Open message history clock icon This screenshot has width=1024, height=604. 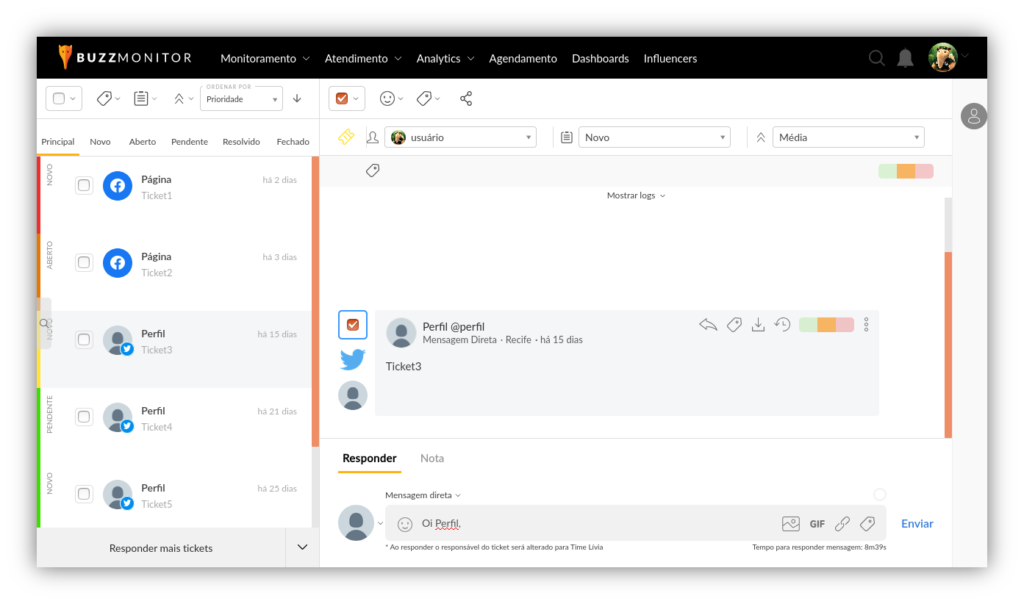coord(782,325)
